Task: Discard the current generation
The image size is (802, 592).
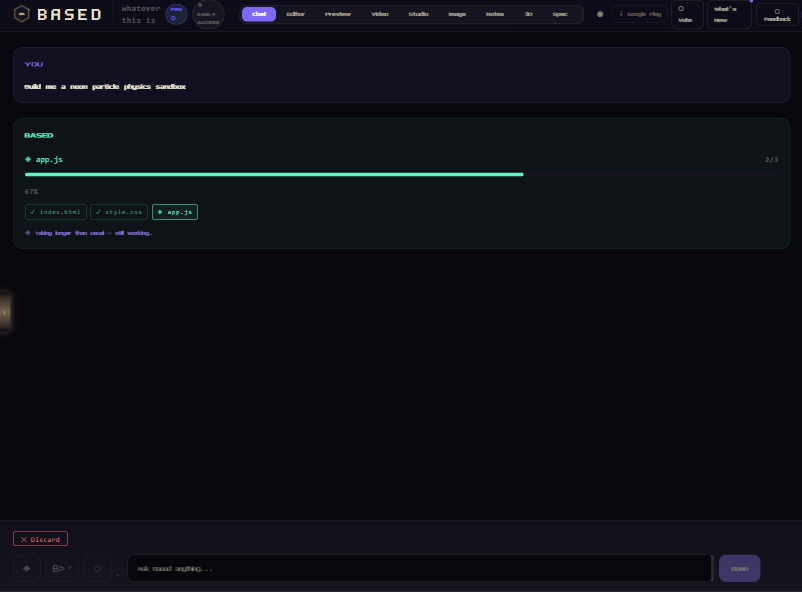Action: 40,539
